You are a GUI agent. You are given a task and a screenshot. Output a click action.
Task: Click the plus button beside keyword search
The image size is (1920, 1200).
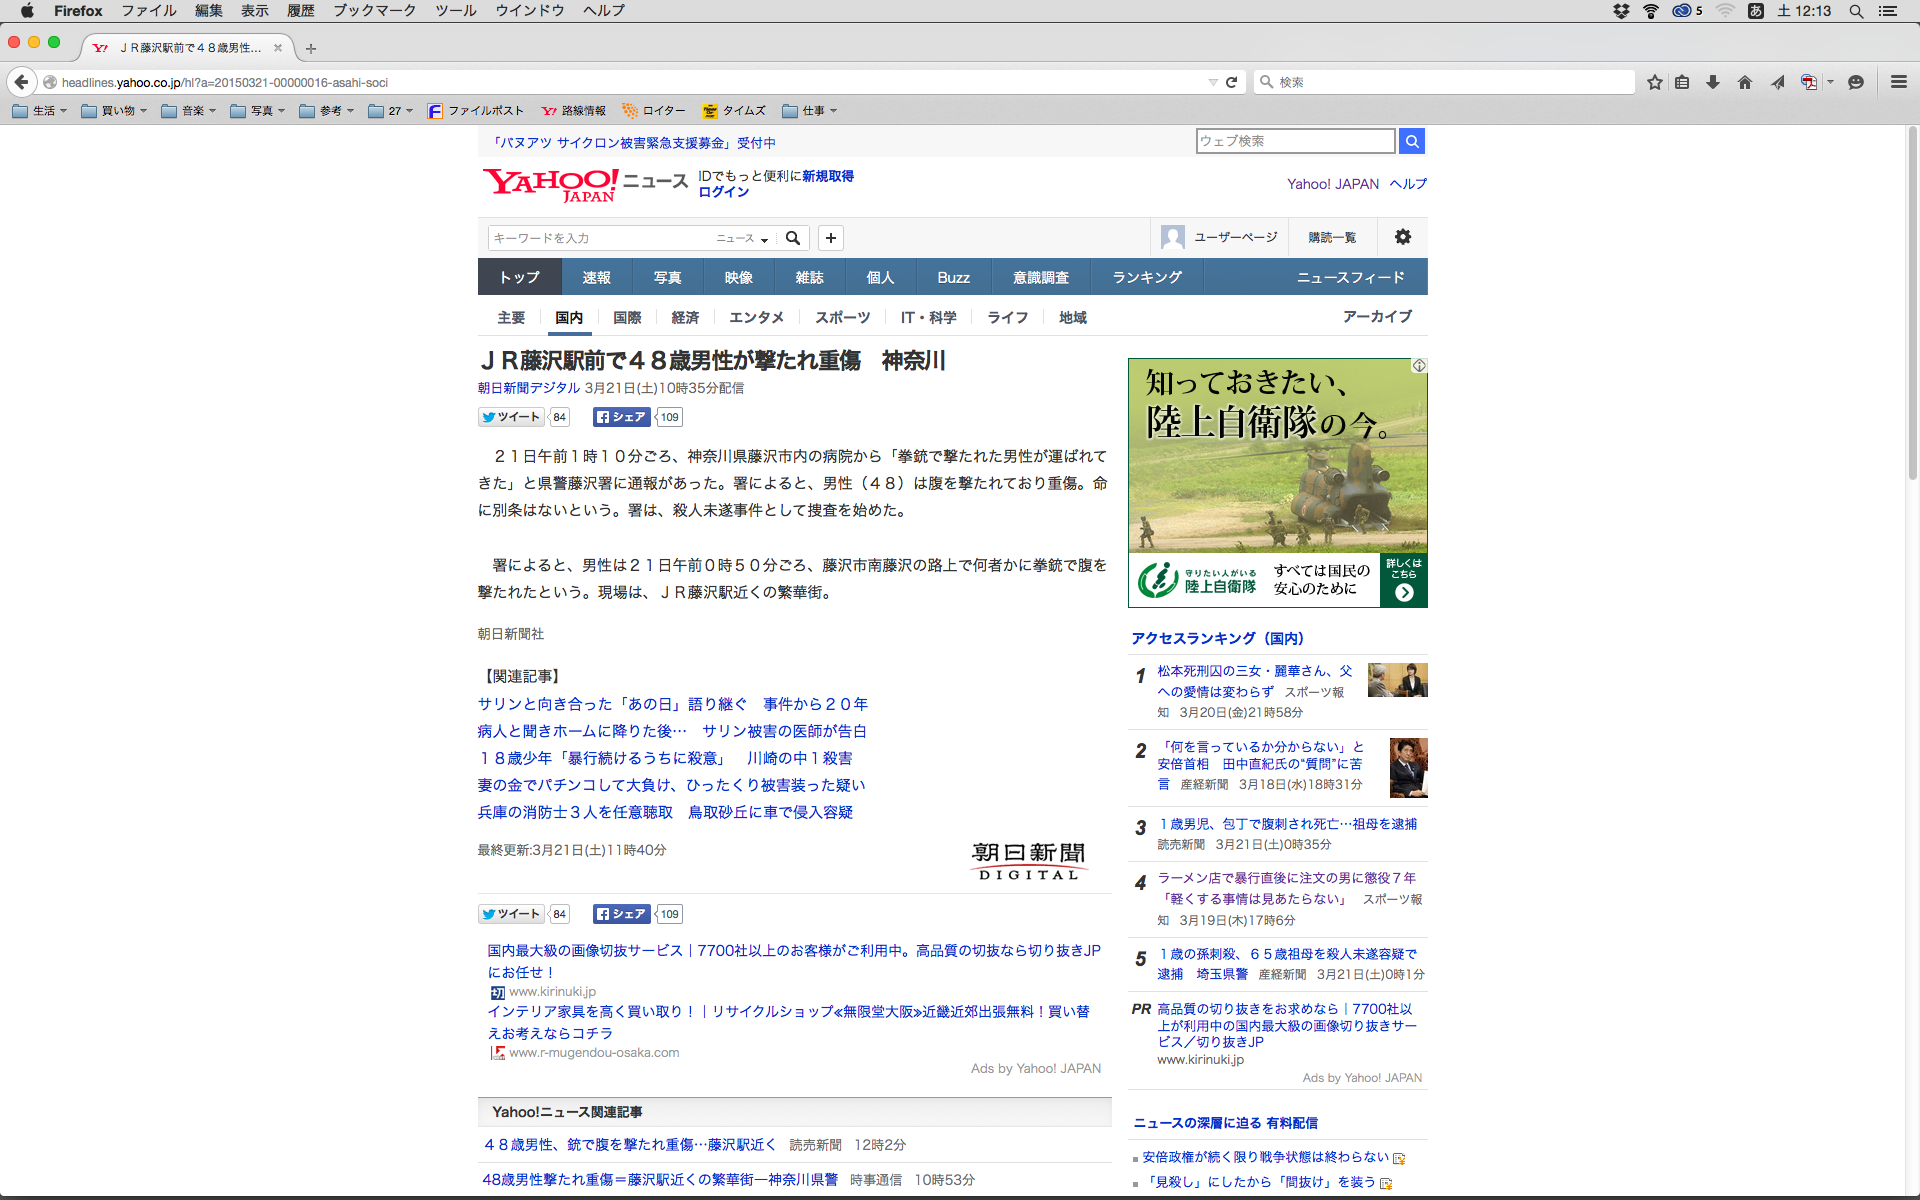point(831,238)
